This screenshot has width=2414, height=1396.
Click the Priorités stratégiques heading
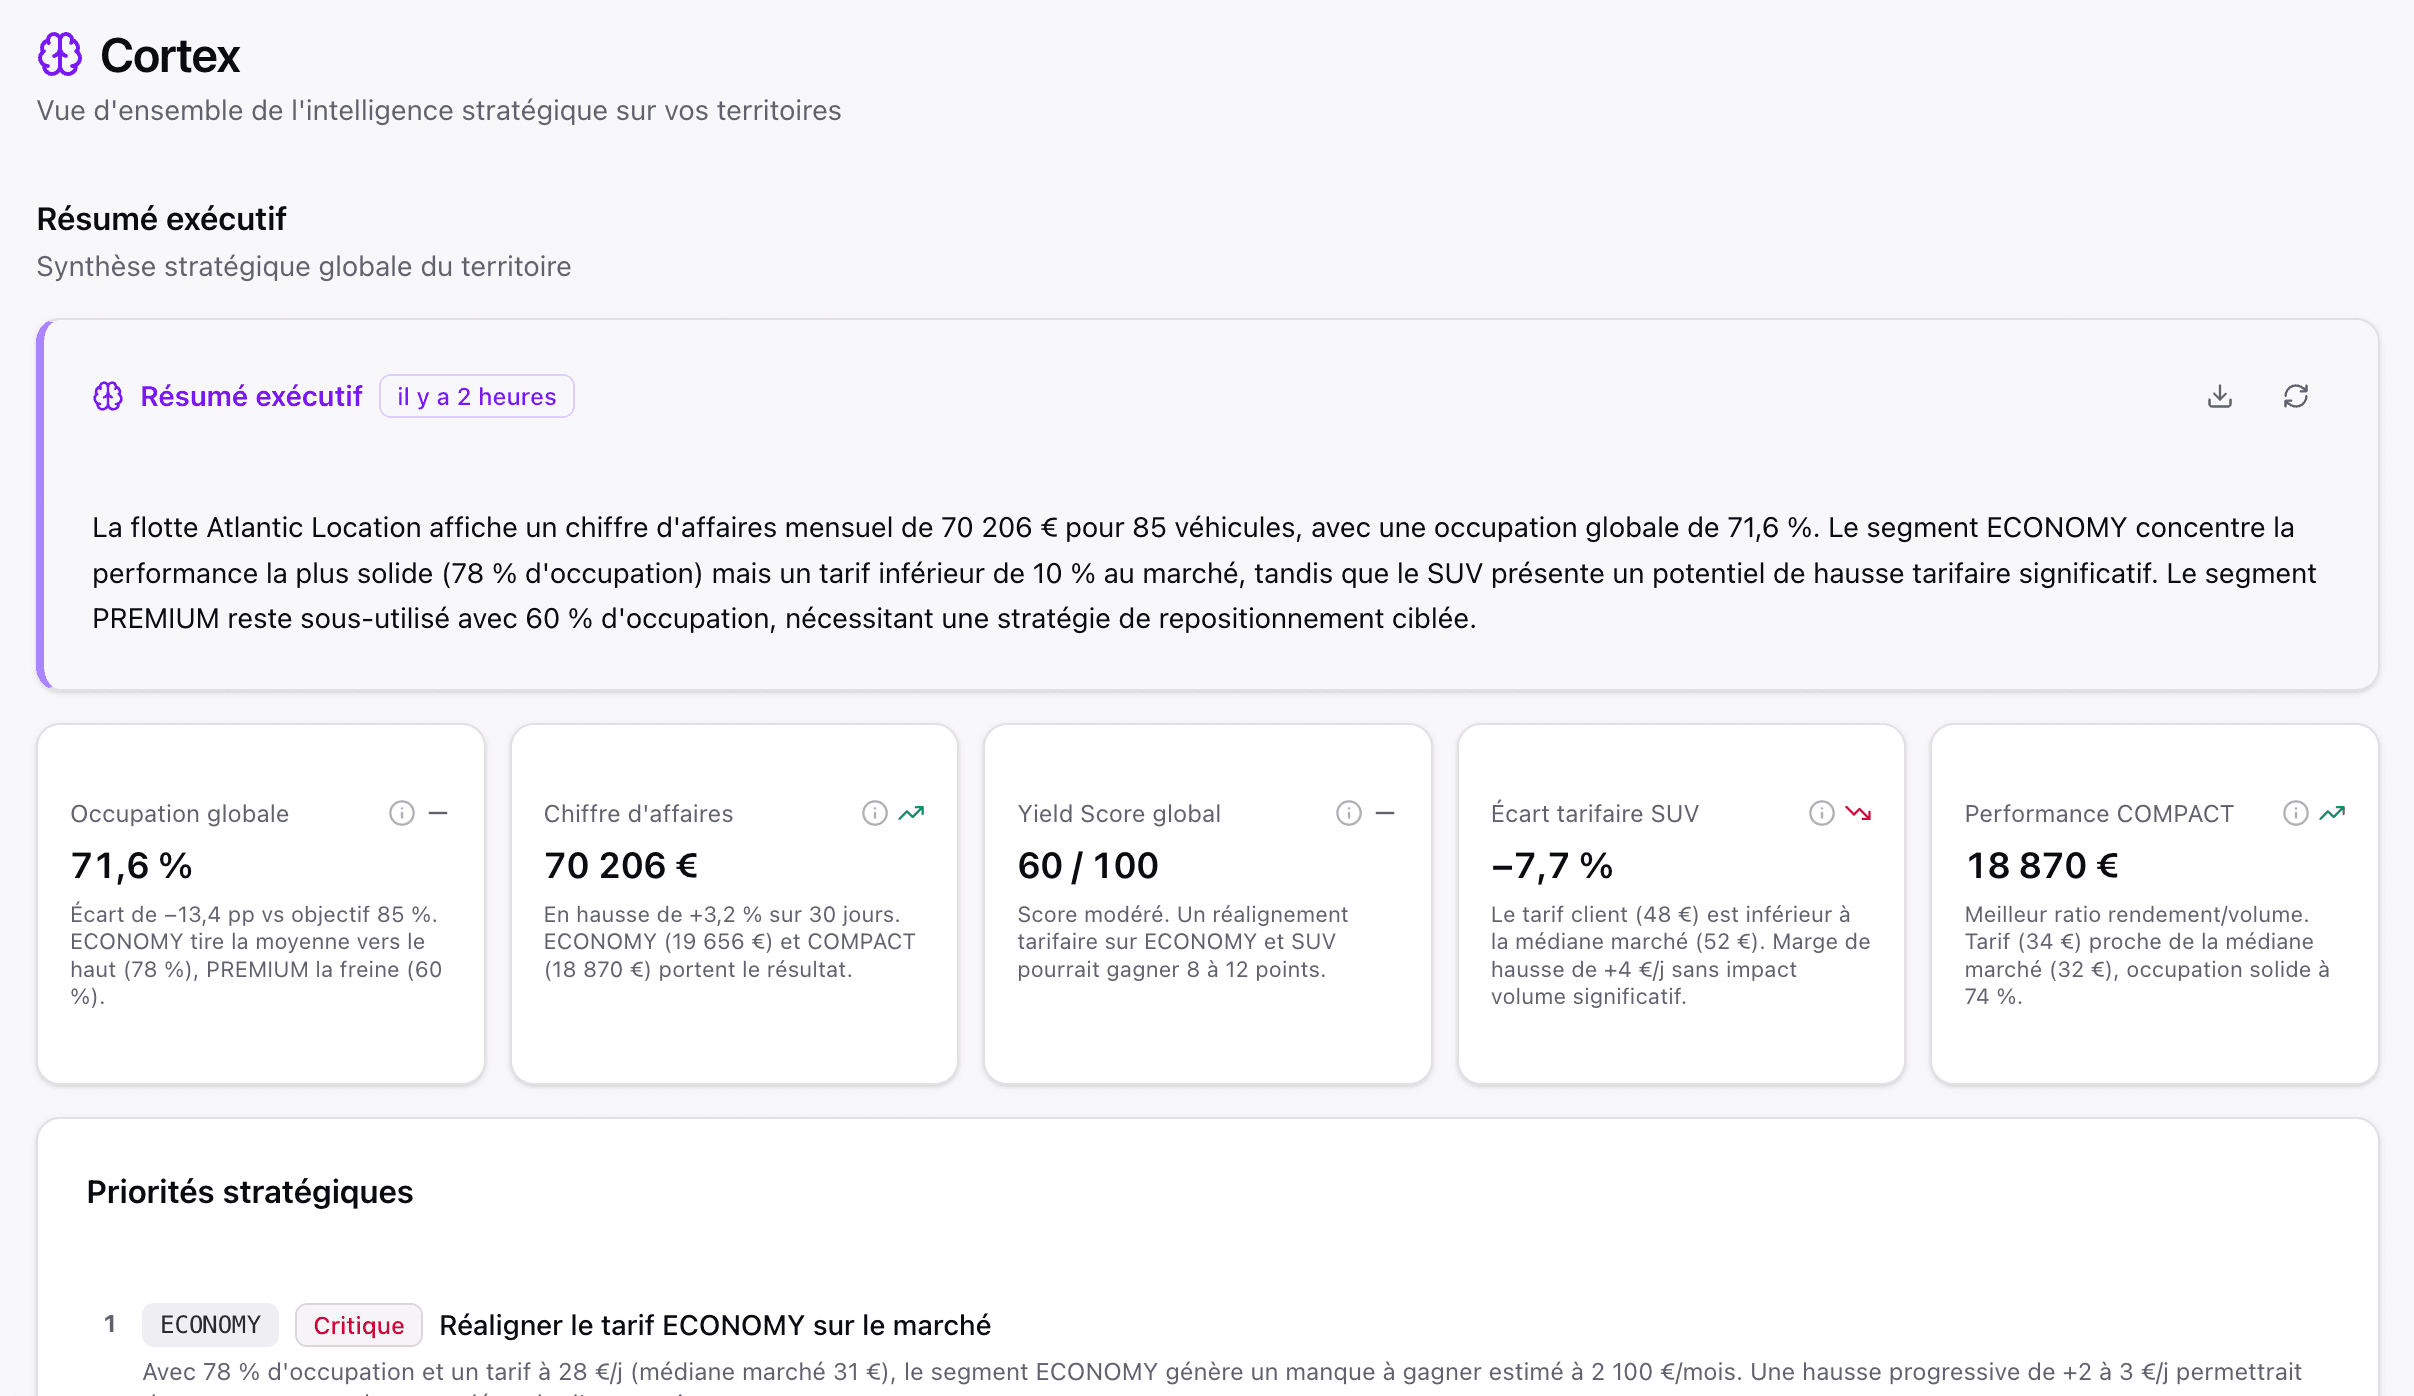(x=249, y=1192)
